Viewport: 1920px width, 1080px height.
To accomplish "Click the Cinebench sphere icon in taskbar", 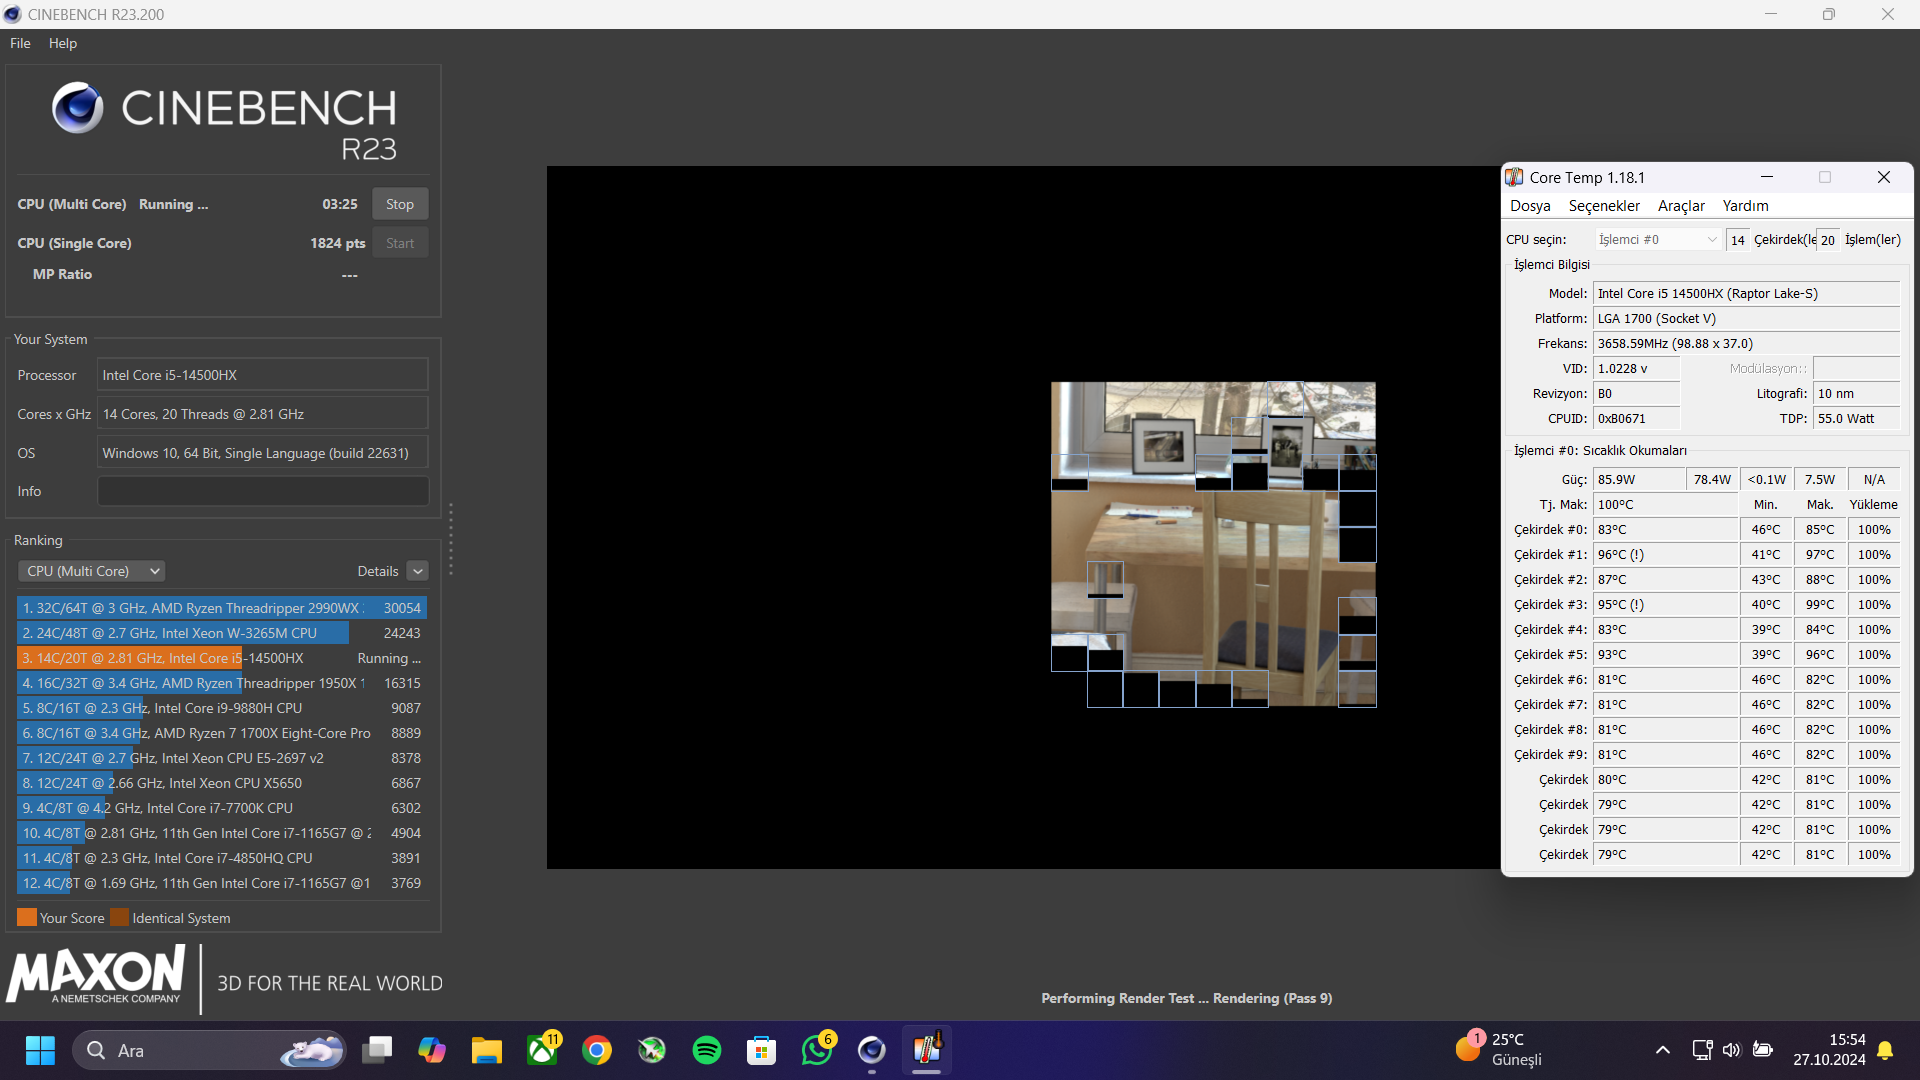I will pyautogui.click(x=871, y=1050).
